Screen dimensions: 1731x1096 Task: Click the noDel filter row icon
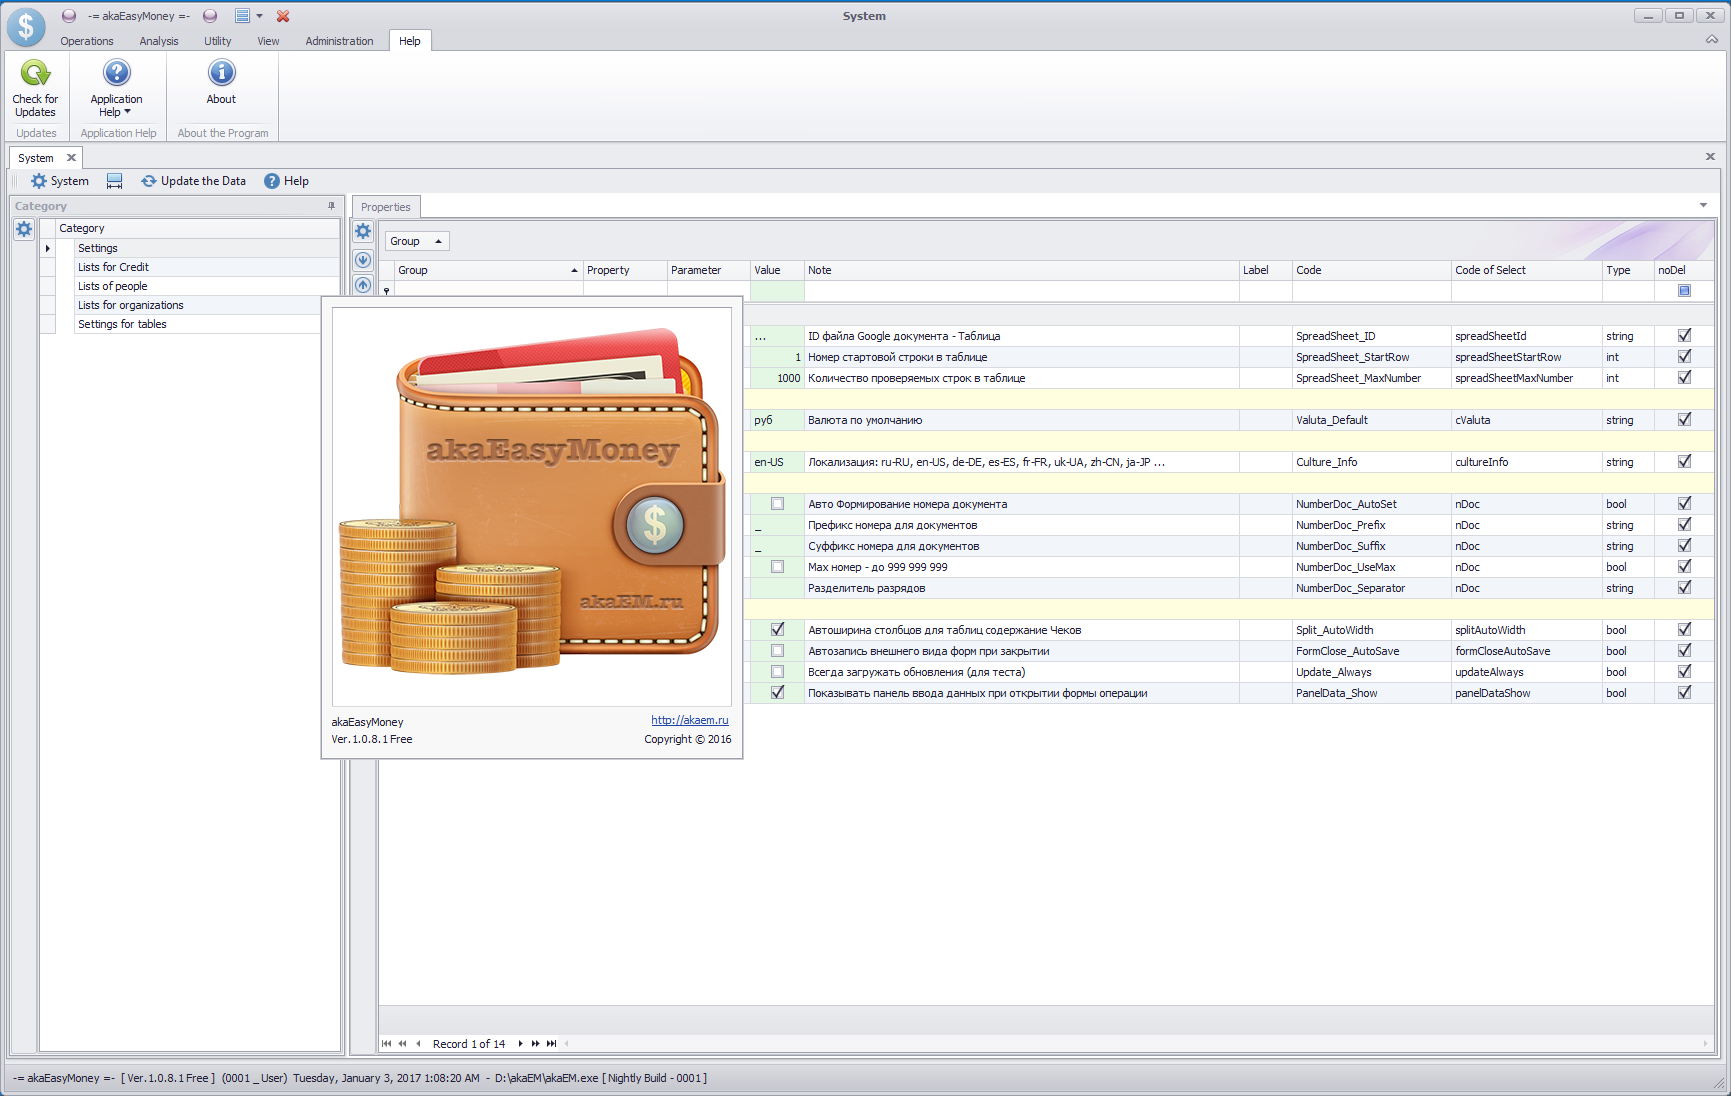[1684, 291]
